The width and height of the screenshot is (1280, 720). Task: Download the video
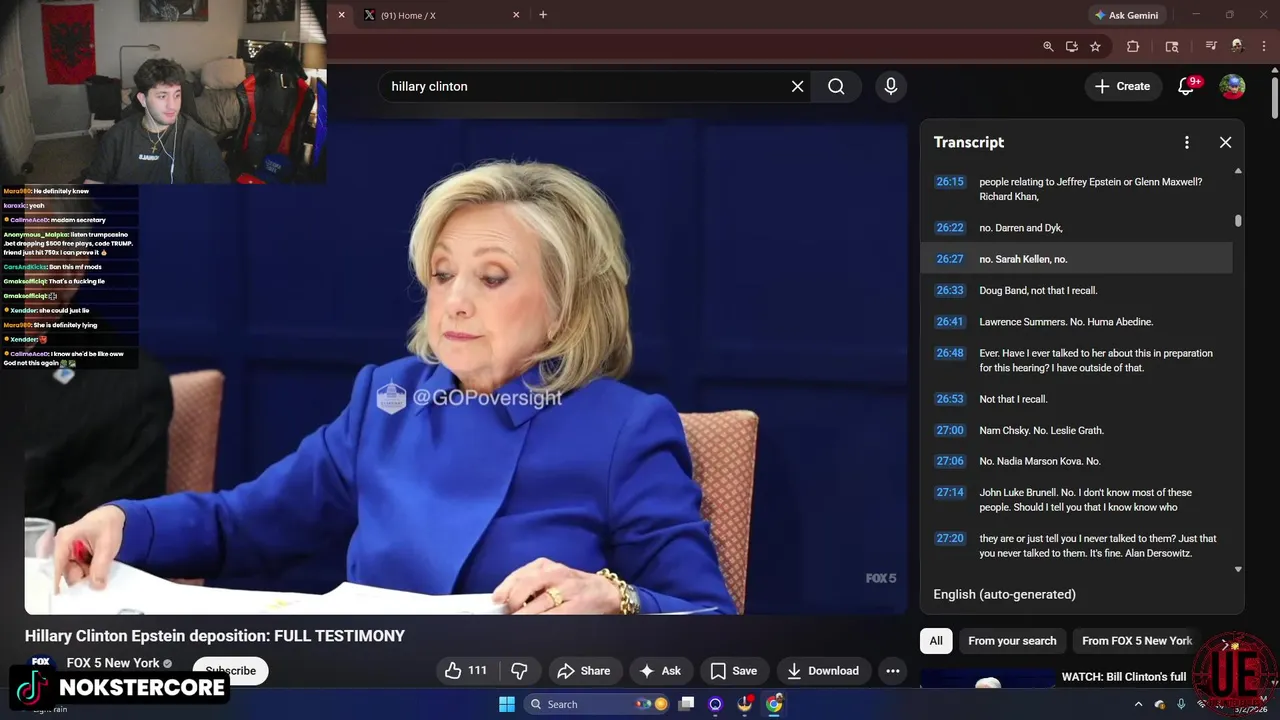pos(823,671)
